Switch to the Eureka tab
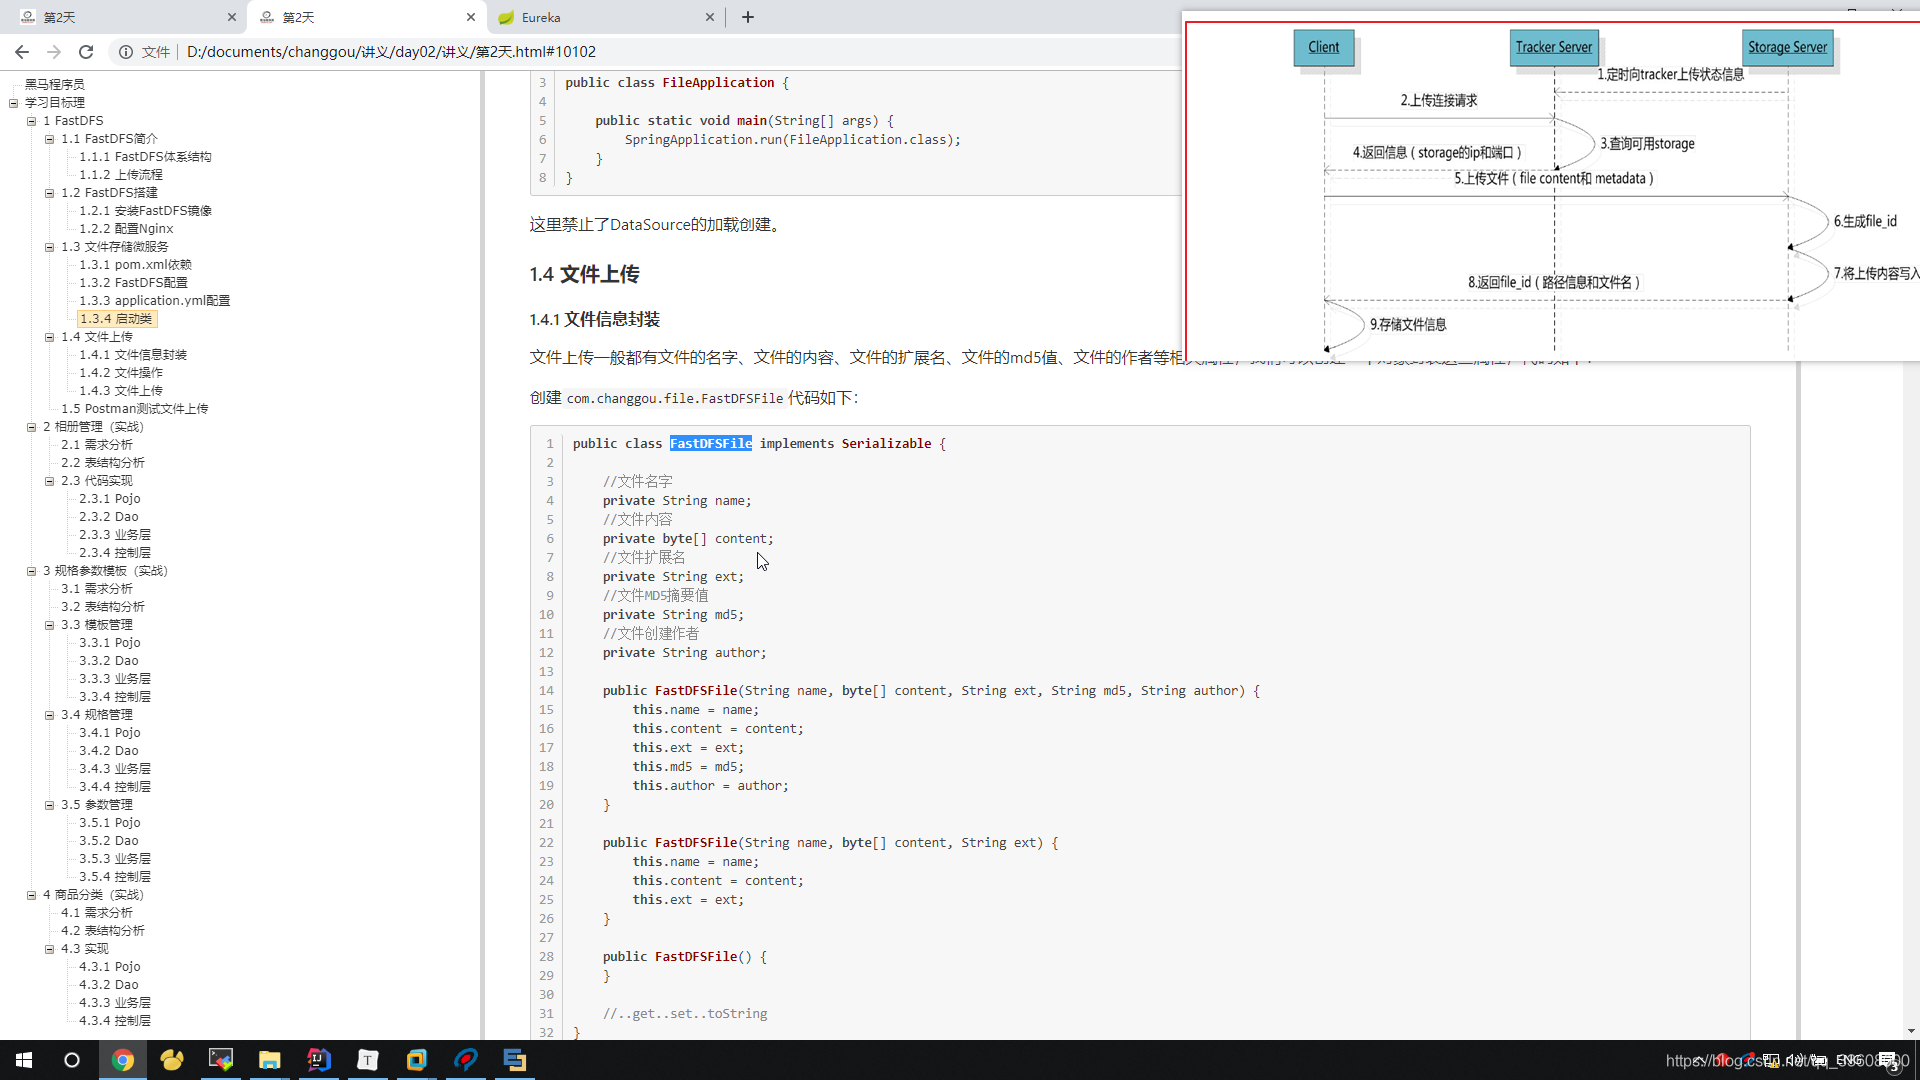Viewport: 1920px width, 1080px height. [606, 17]
